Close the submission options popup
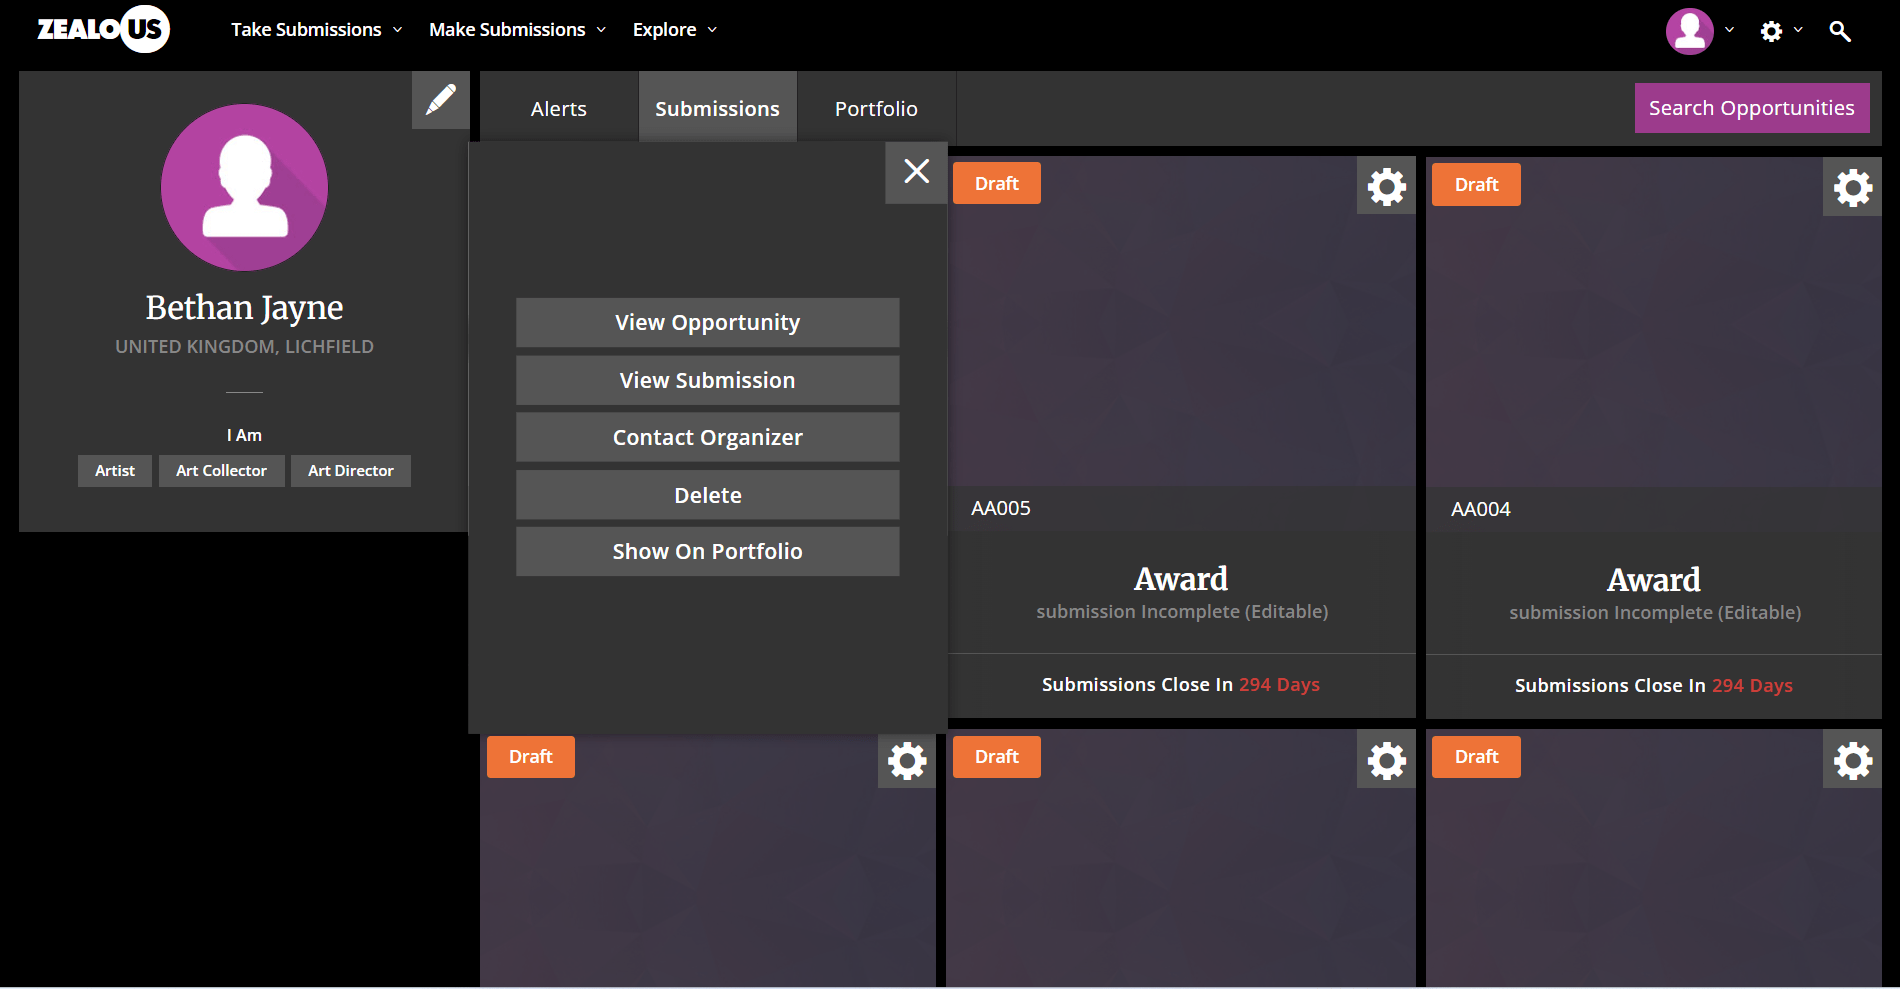Image resolution: width=1900 pixels, height=989 pixels. [916, 172]
